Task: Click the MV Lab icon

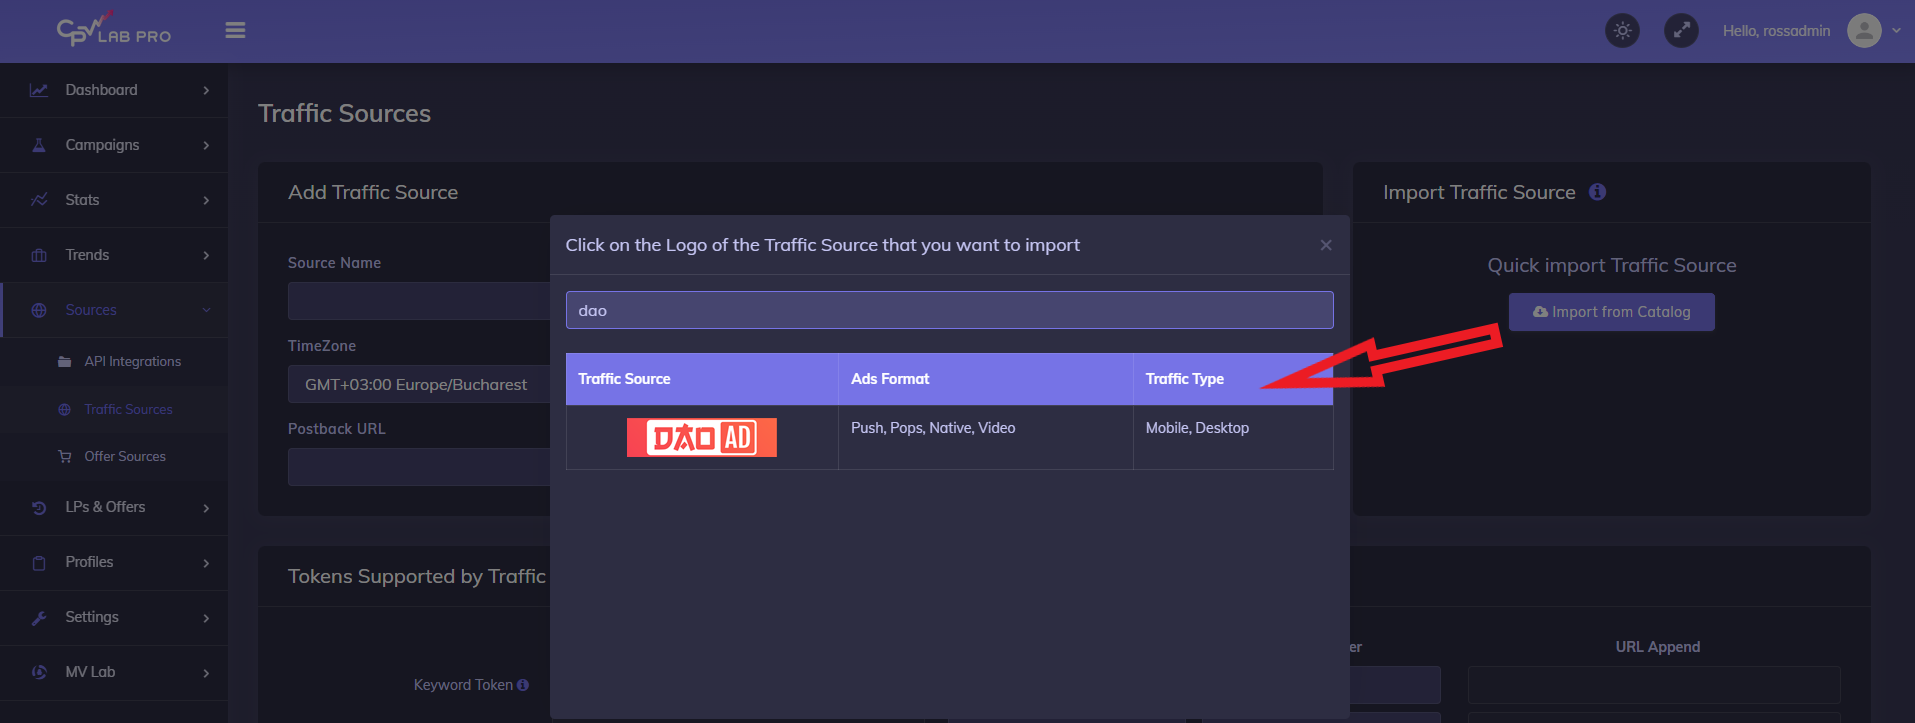Action: tap(39, 673)
